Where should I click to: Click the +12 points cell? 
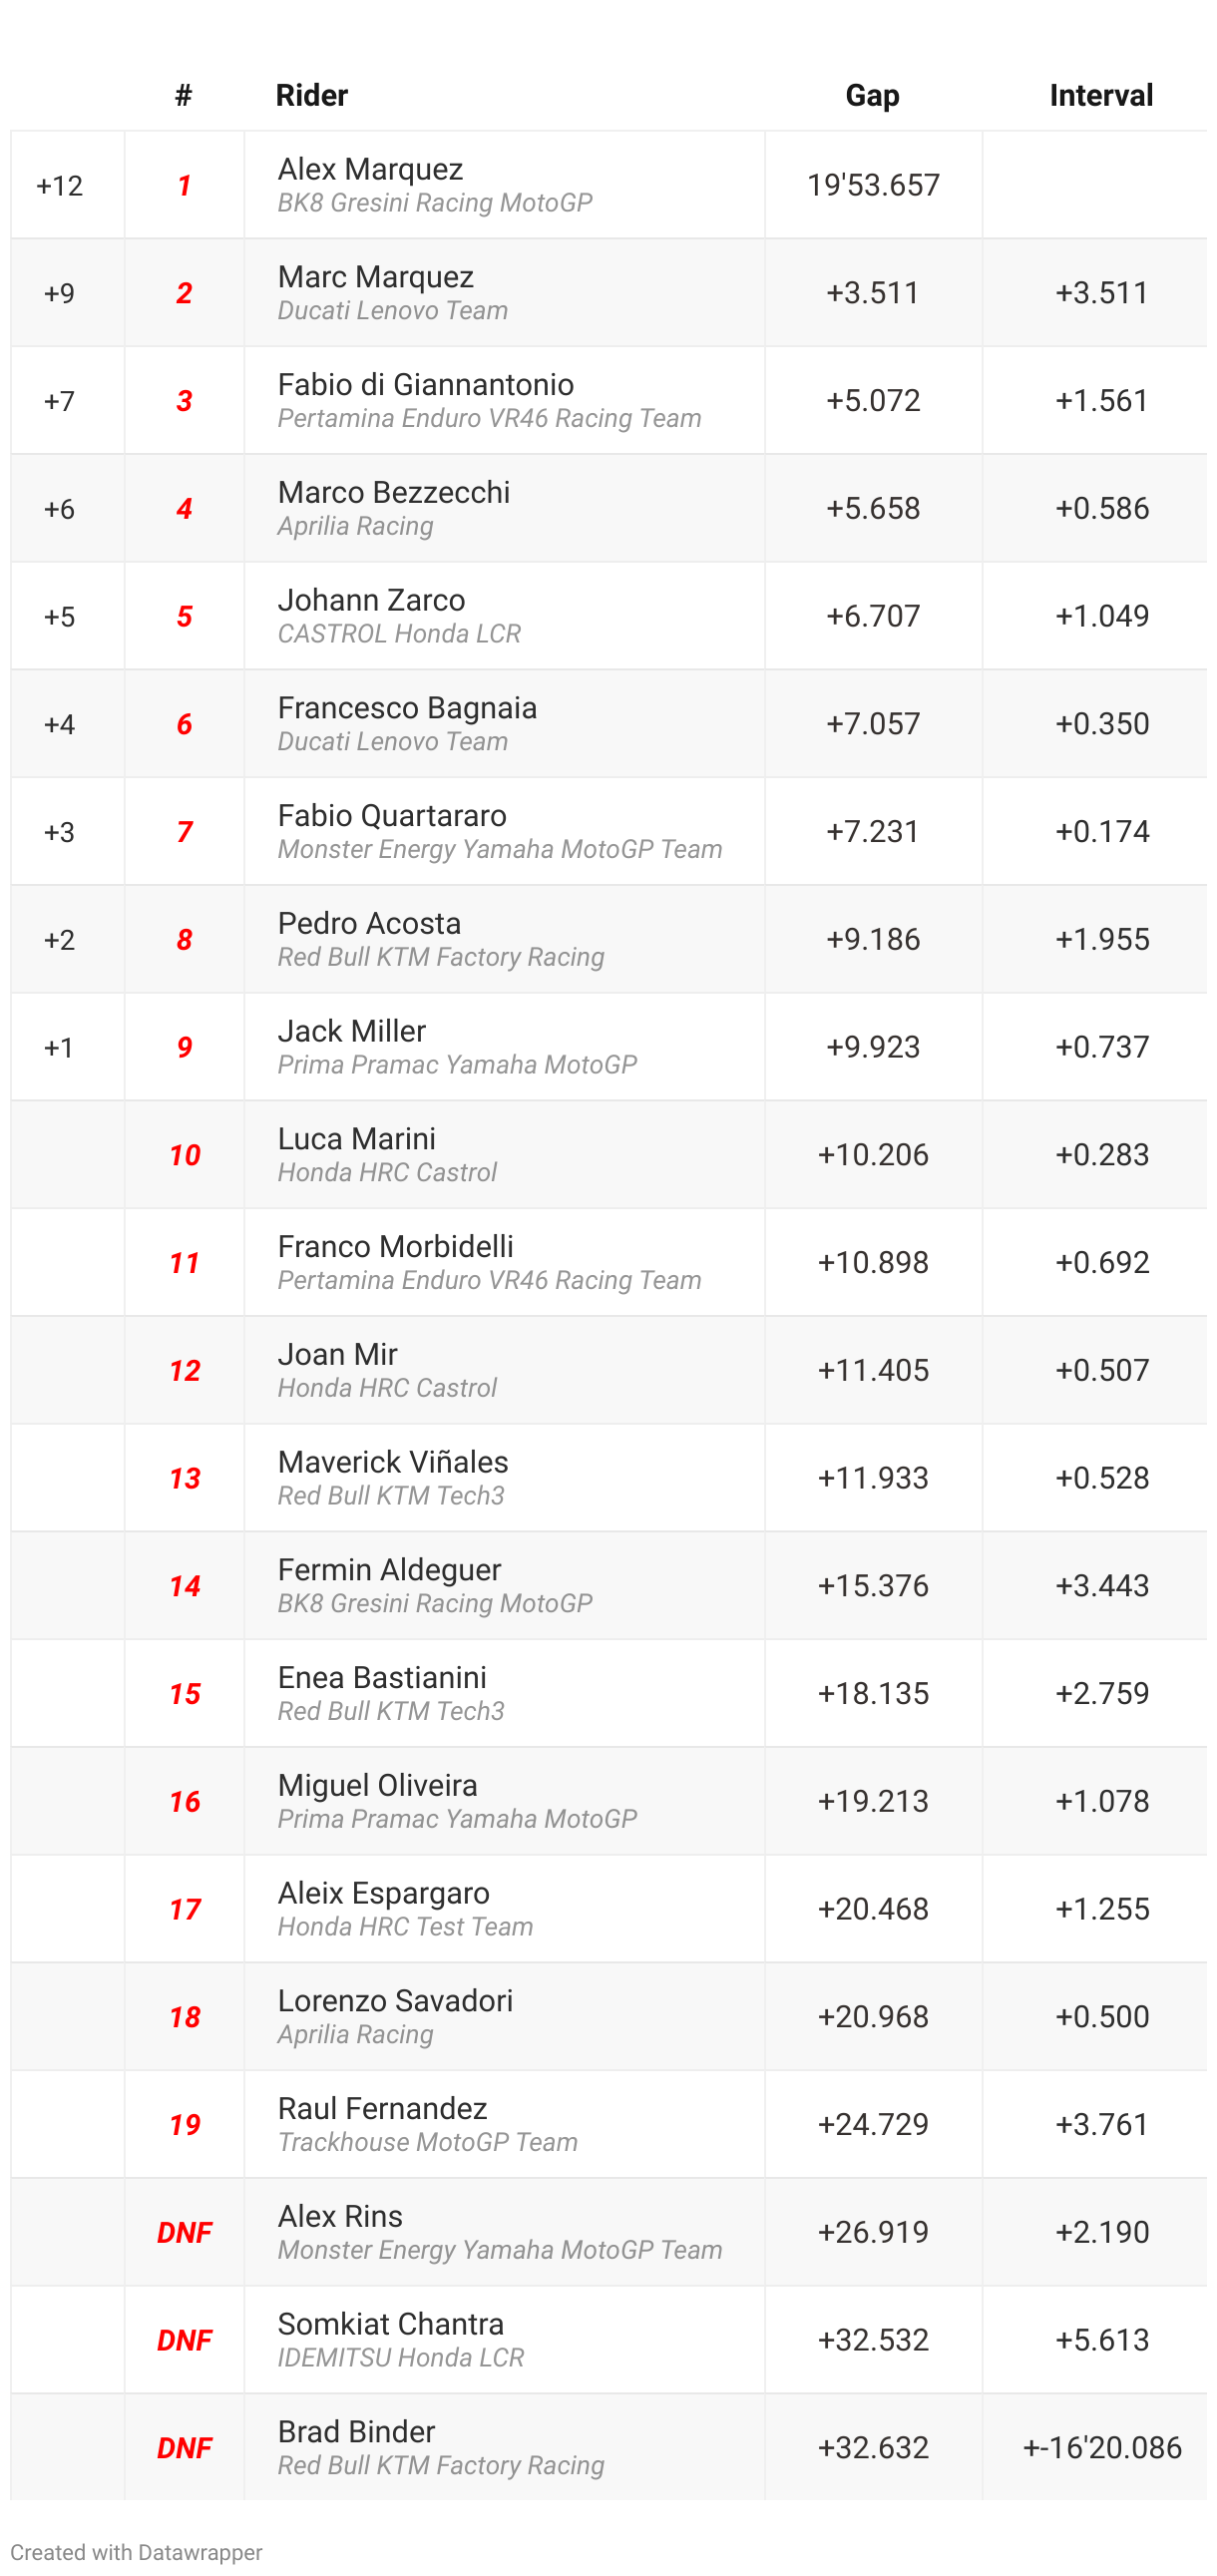59,186
